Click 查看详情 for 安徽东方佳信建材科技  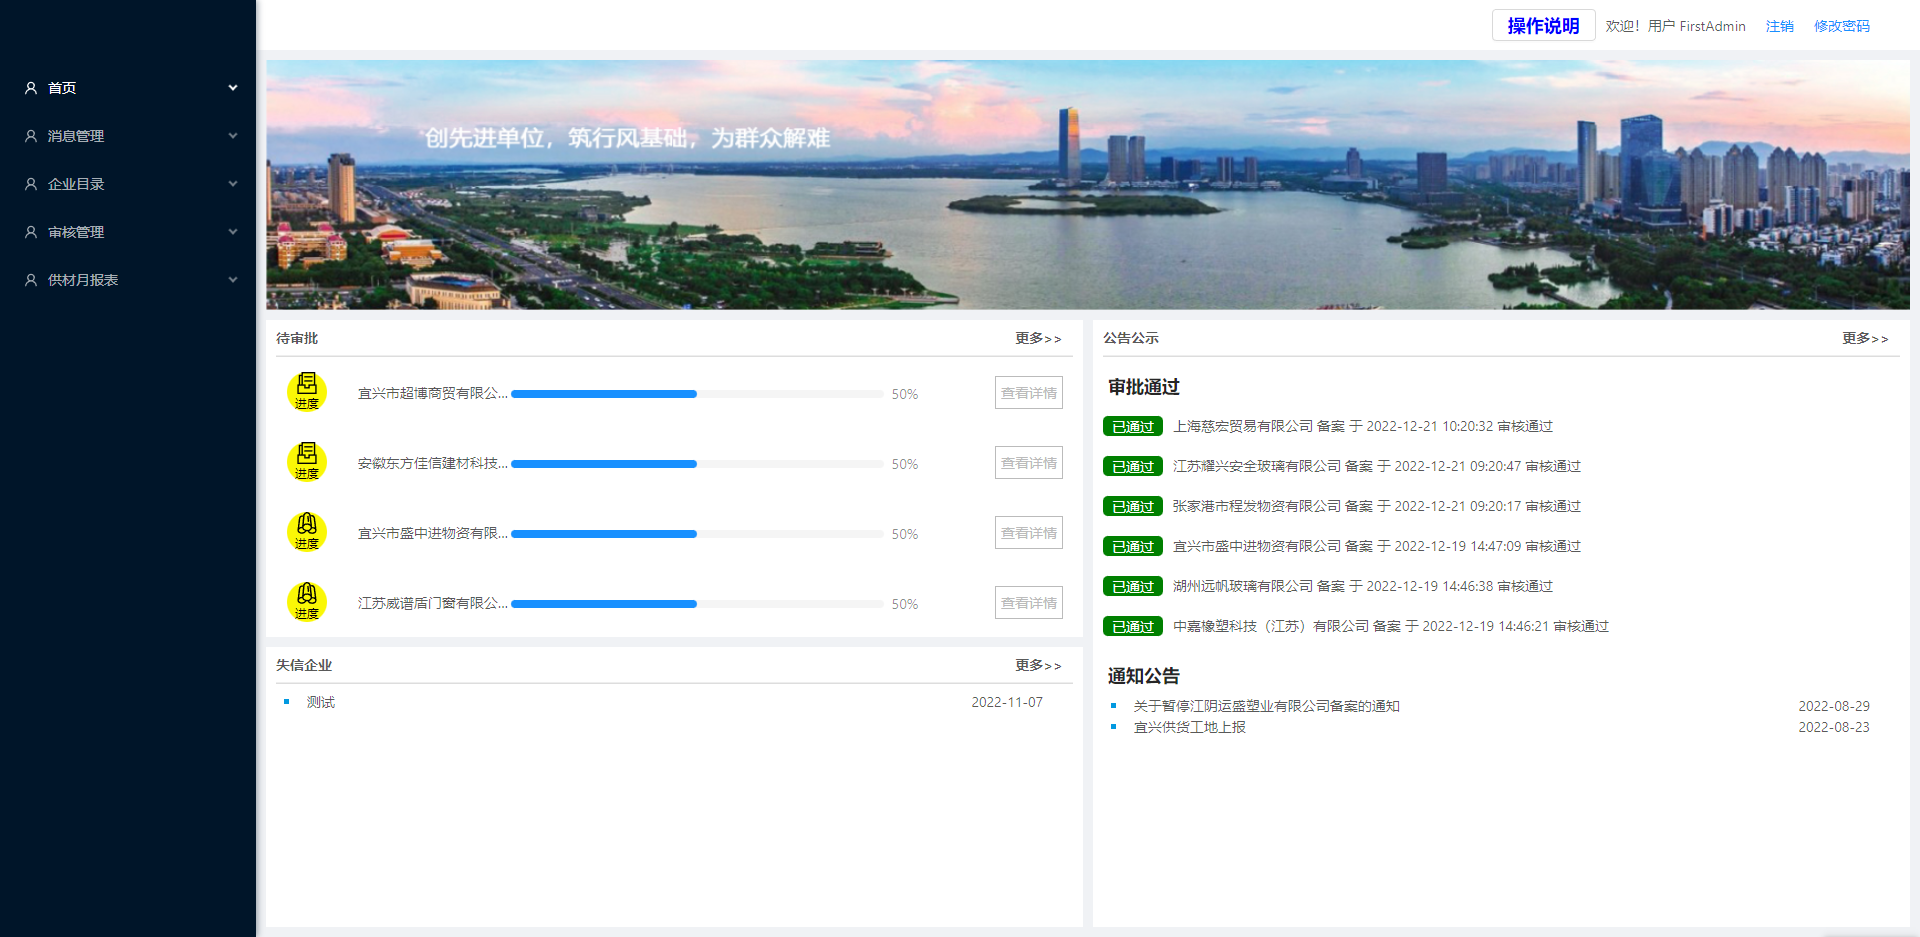pos(1028,463)
